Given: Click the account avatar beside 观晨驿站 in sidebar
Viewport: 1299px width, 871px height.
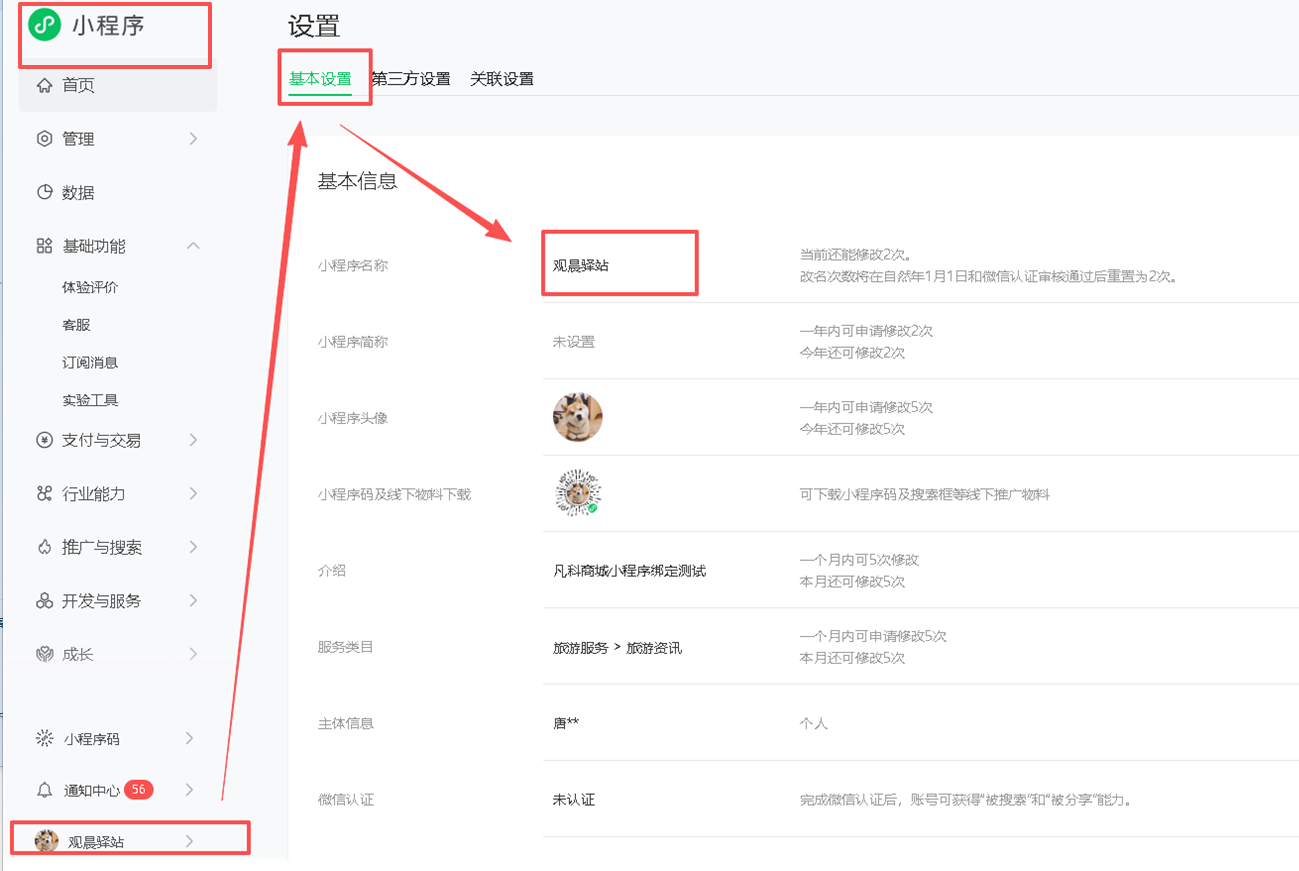Looking at the screenshot, I should tap(46, 841).
